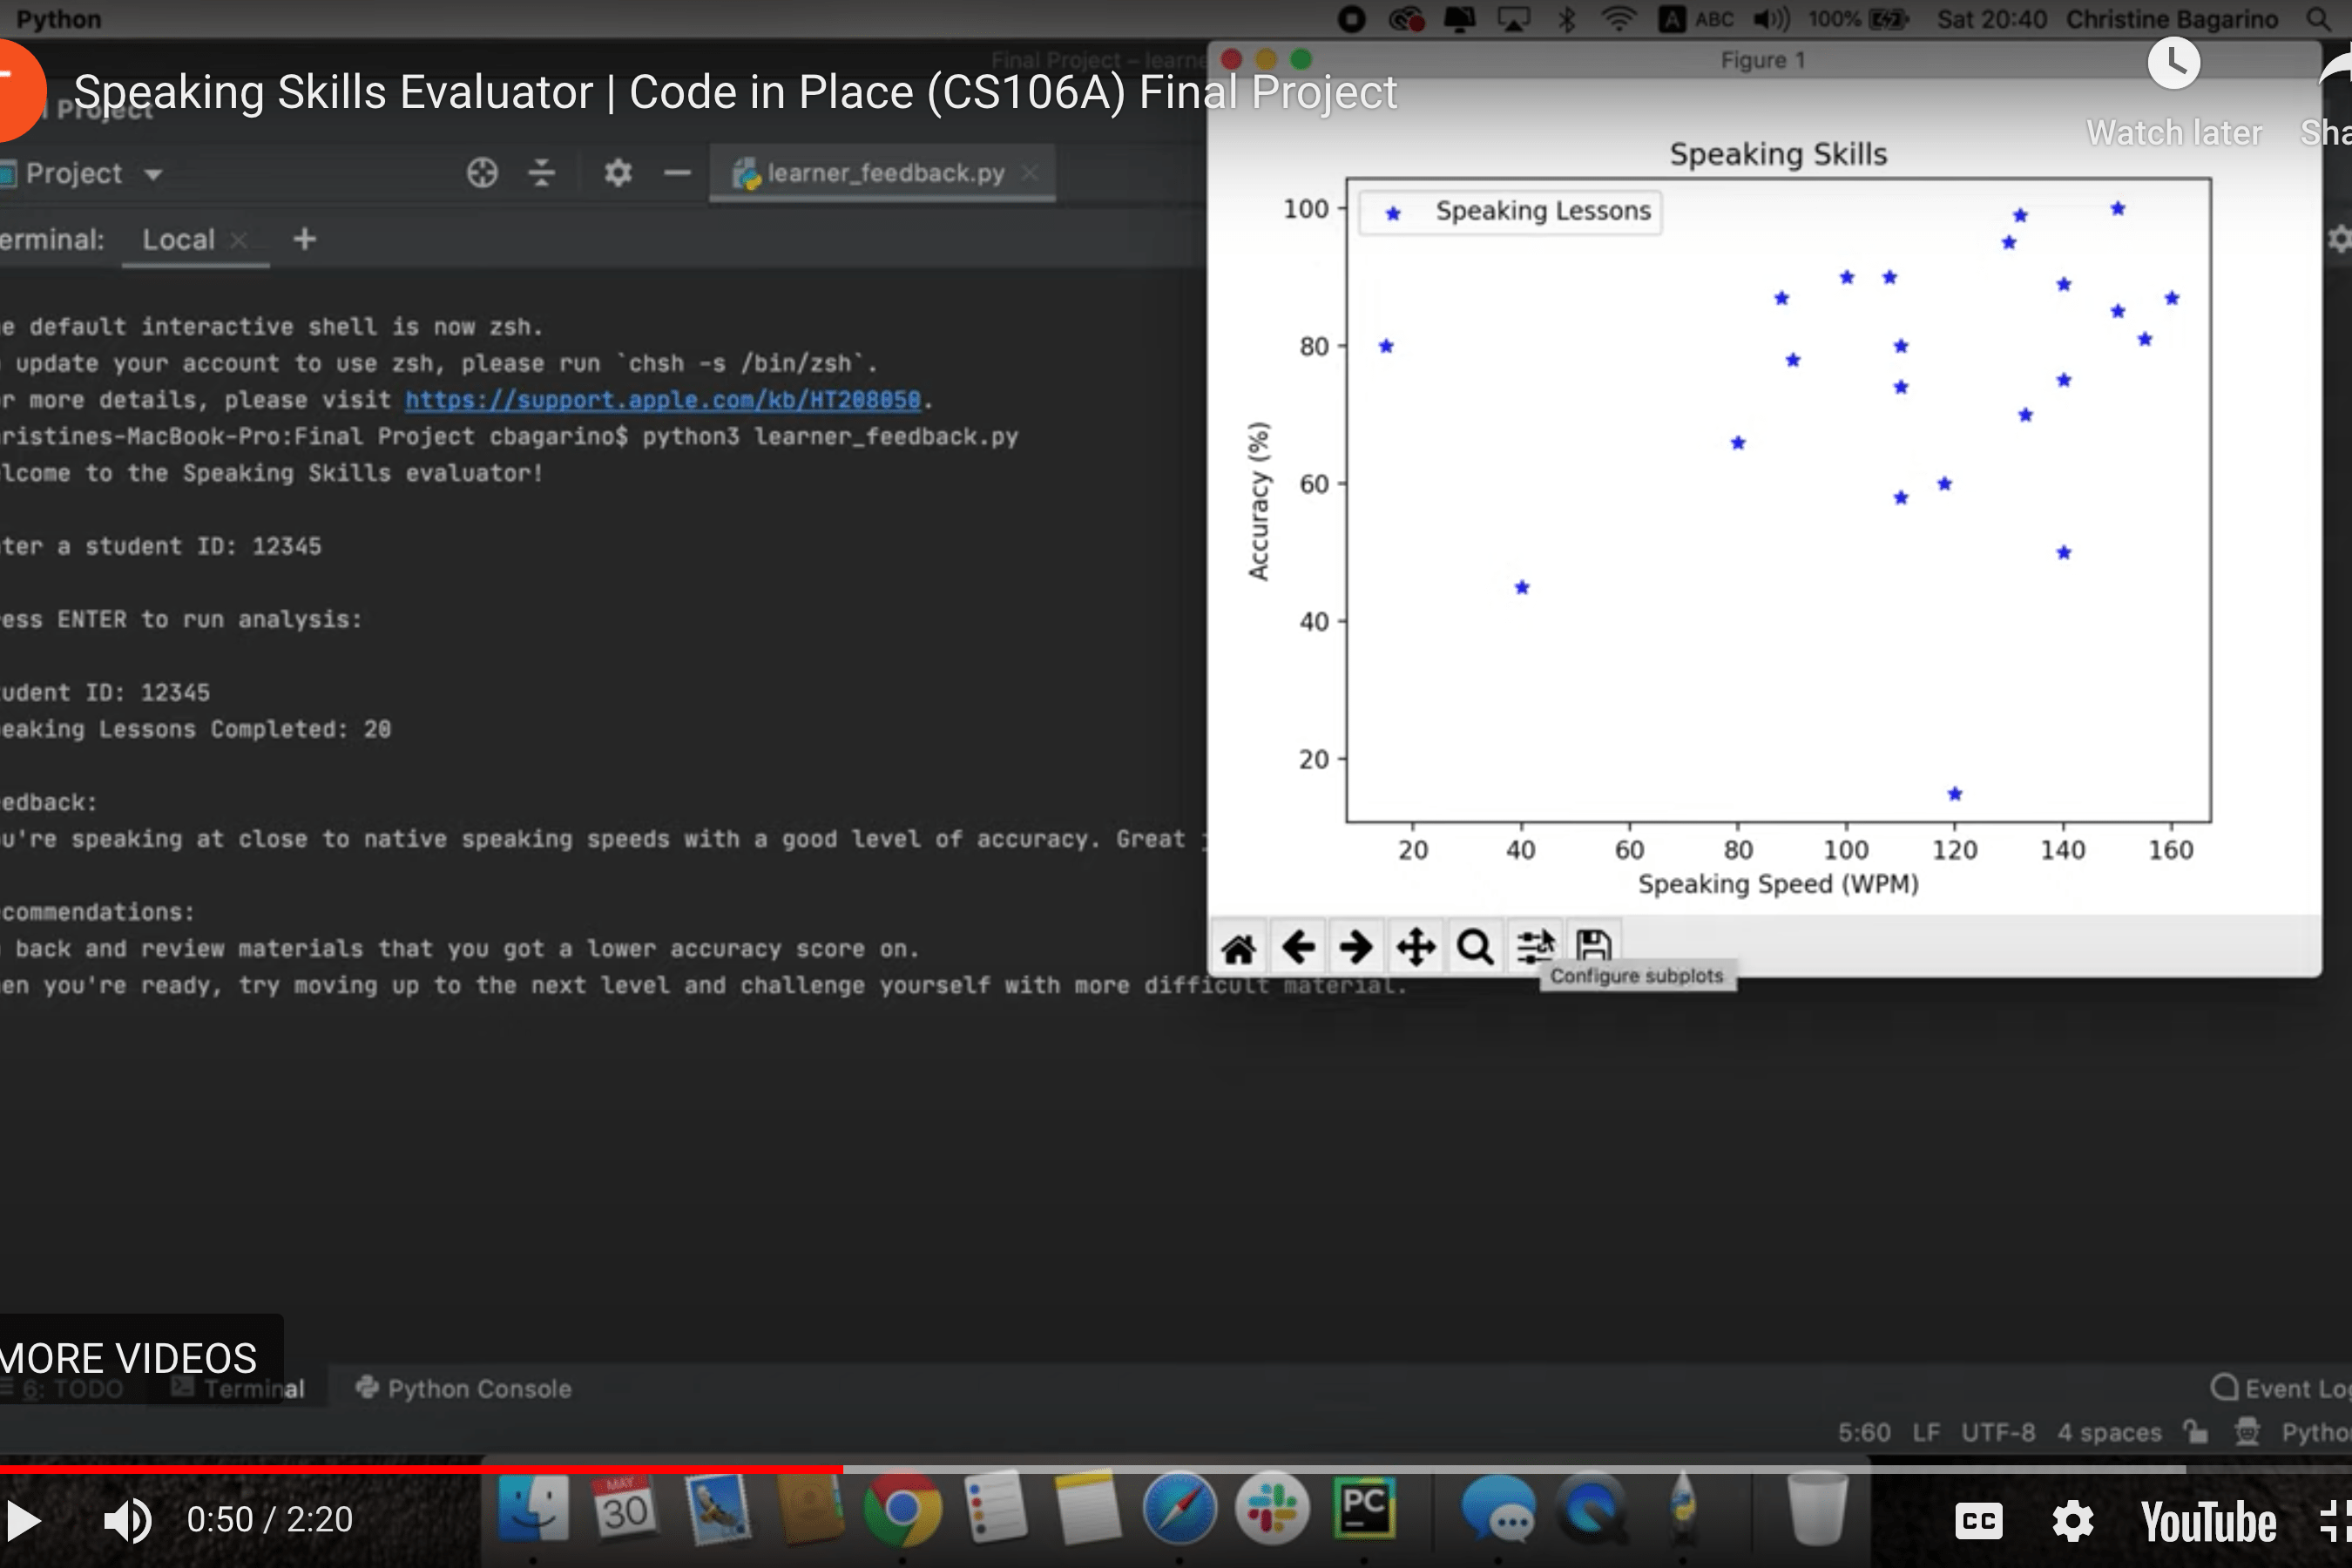Click the matplotlib Home reset view icon
This screenshot has width=2352, height=1568.
(1238, 946)
